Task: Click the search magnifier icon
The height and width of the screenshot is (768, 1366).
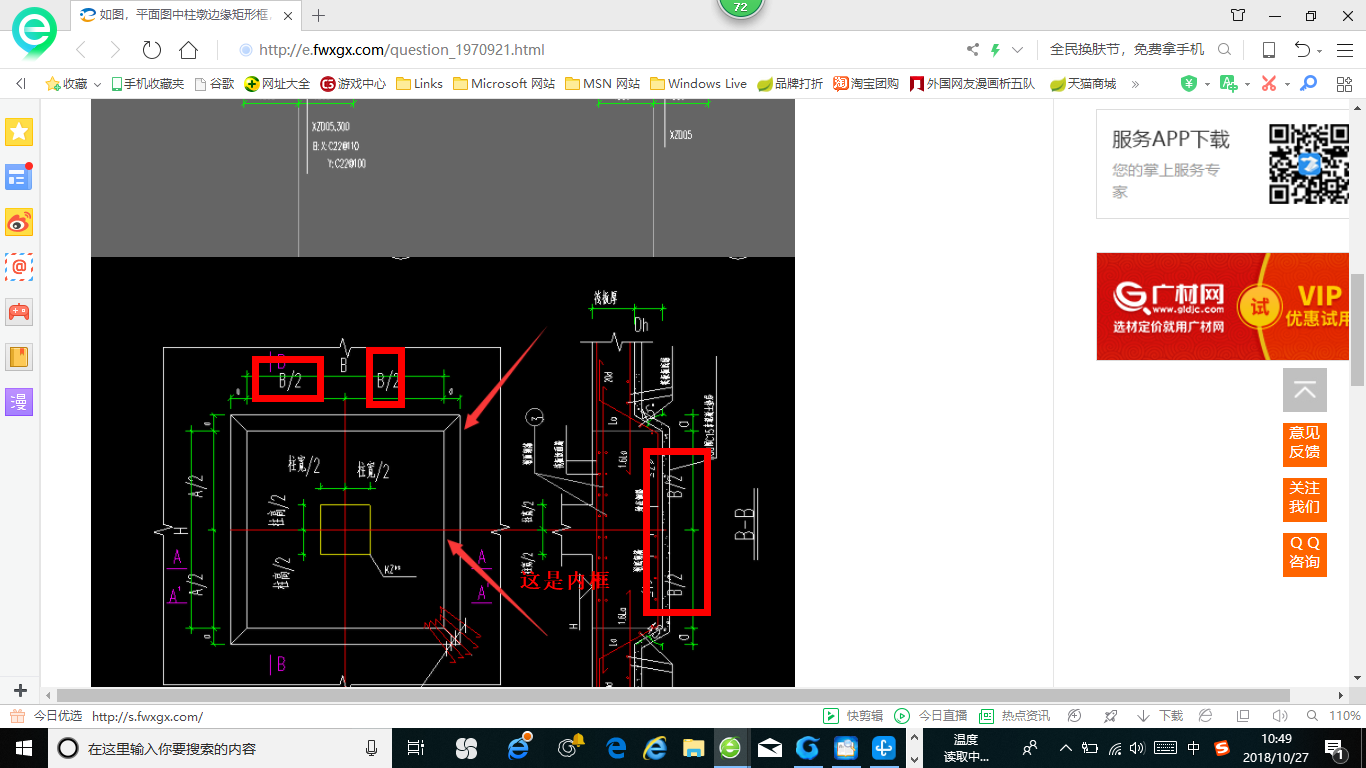Action: tap(1224, 49)
